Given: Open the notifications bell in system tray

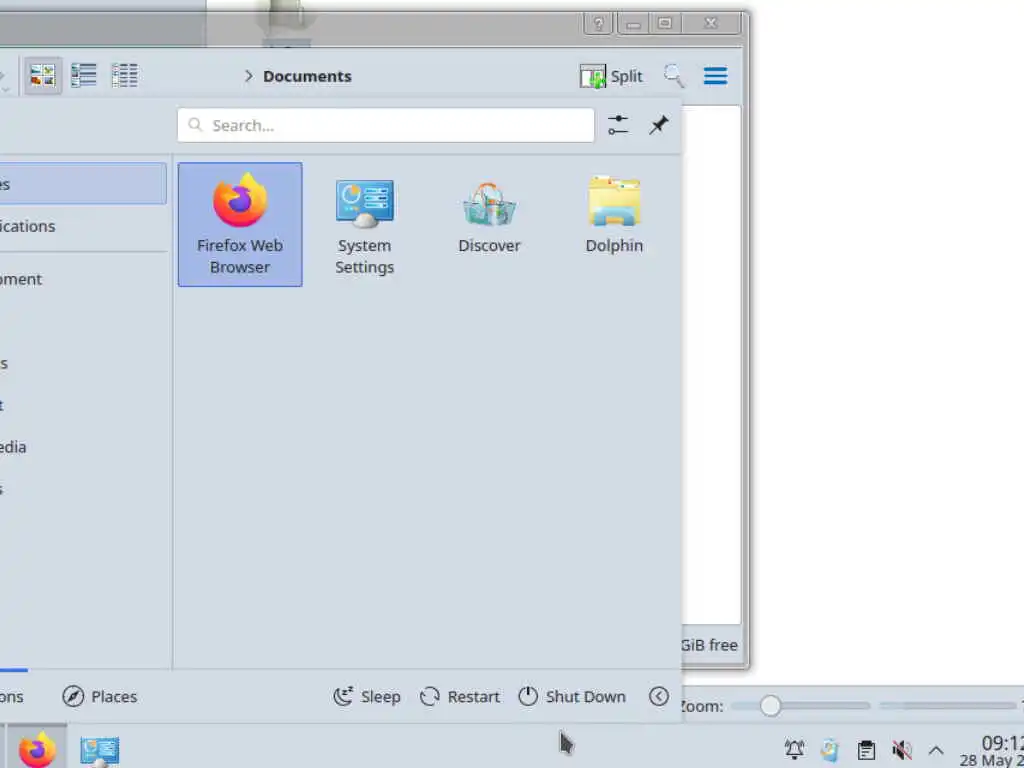Looking at the screenshot, I should [794, 749].
